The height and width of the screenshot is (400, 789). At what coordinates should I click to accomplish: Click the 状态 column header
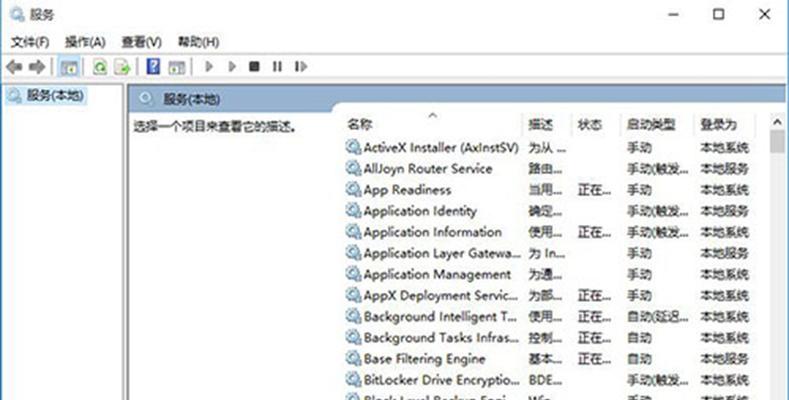pyautogui.click(x=590, y=124)
